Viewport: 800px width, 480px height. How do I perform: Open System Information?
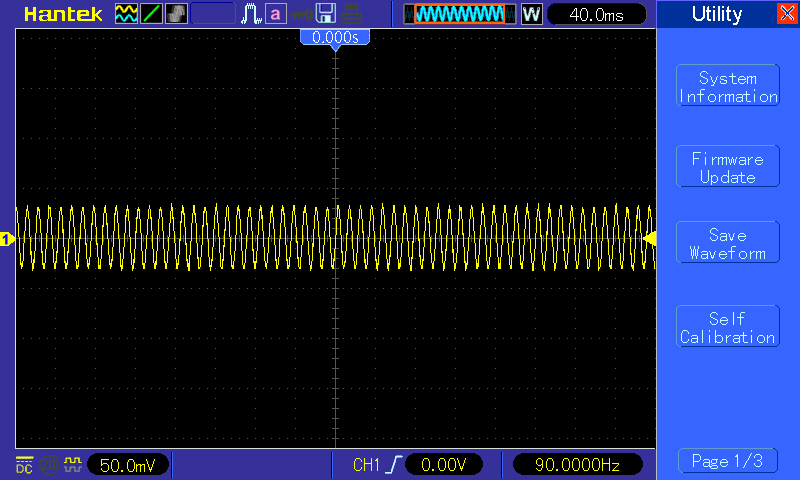tap(728, 85)
